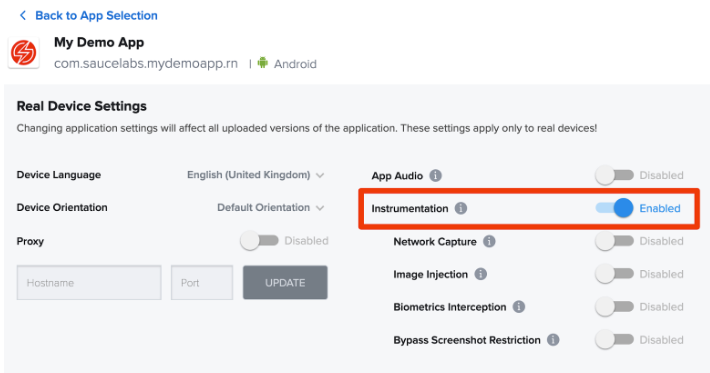Disable the Instrumentation toggle
This screenshot has height=373, width=710.
click(614, 208)
